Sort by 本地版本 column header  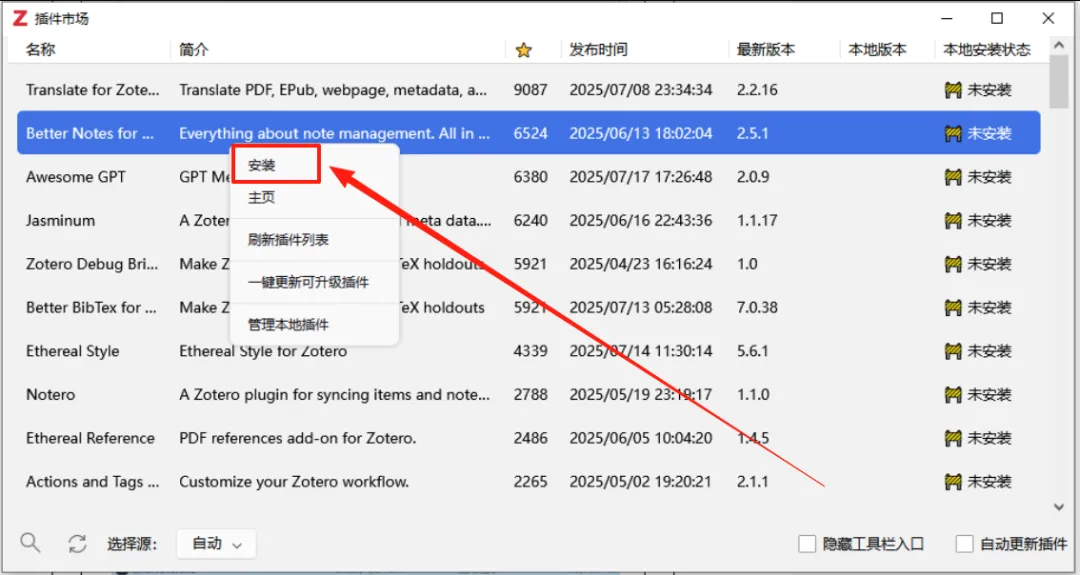coord(878,50)
